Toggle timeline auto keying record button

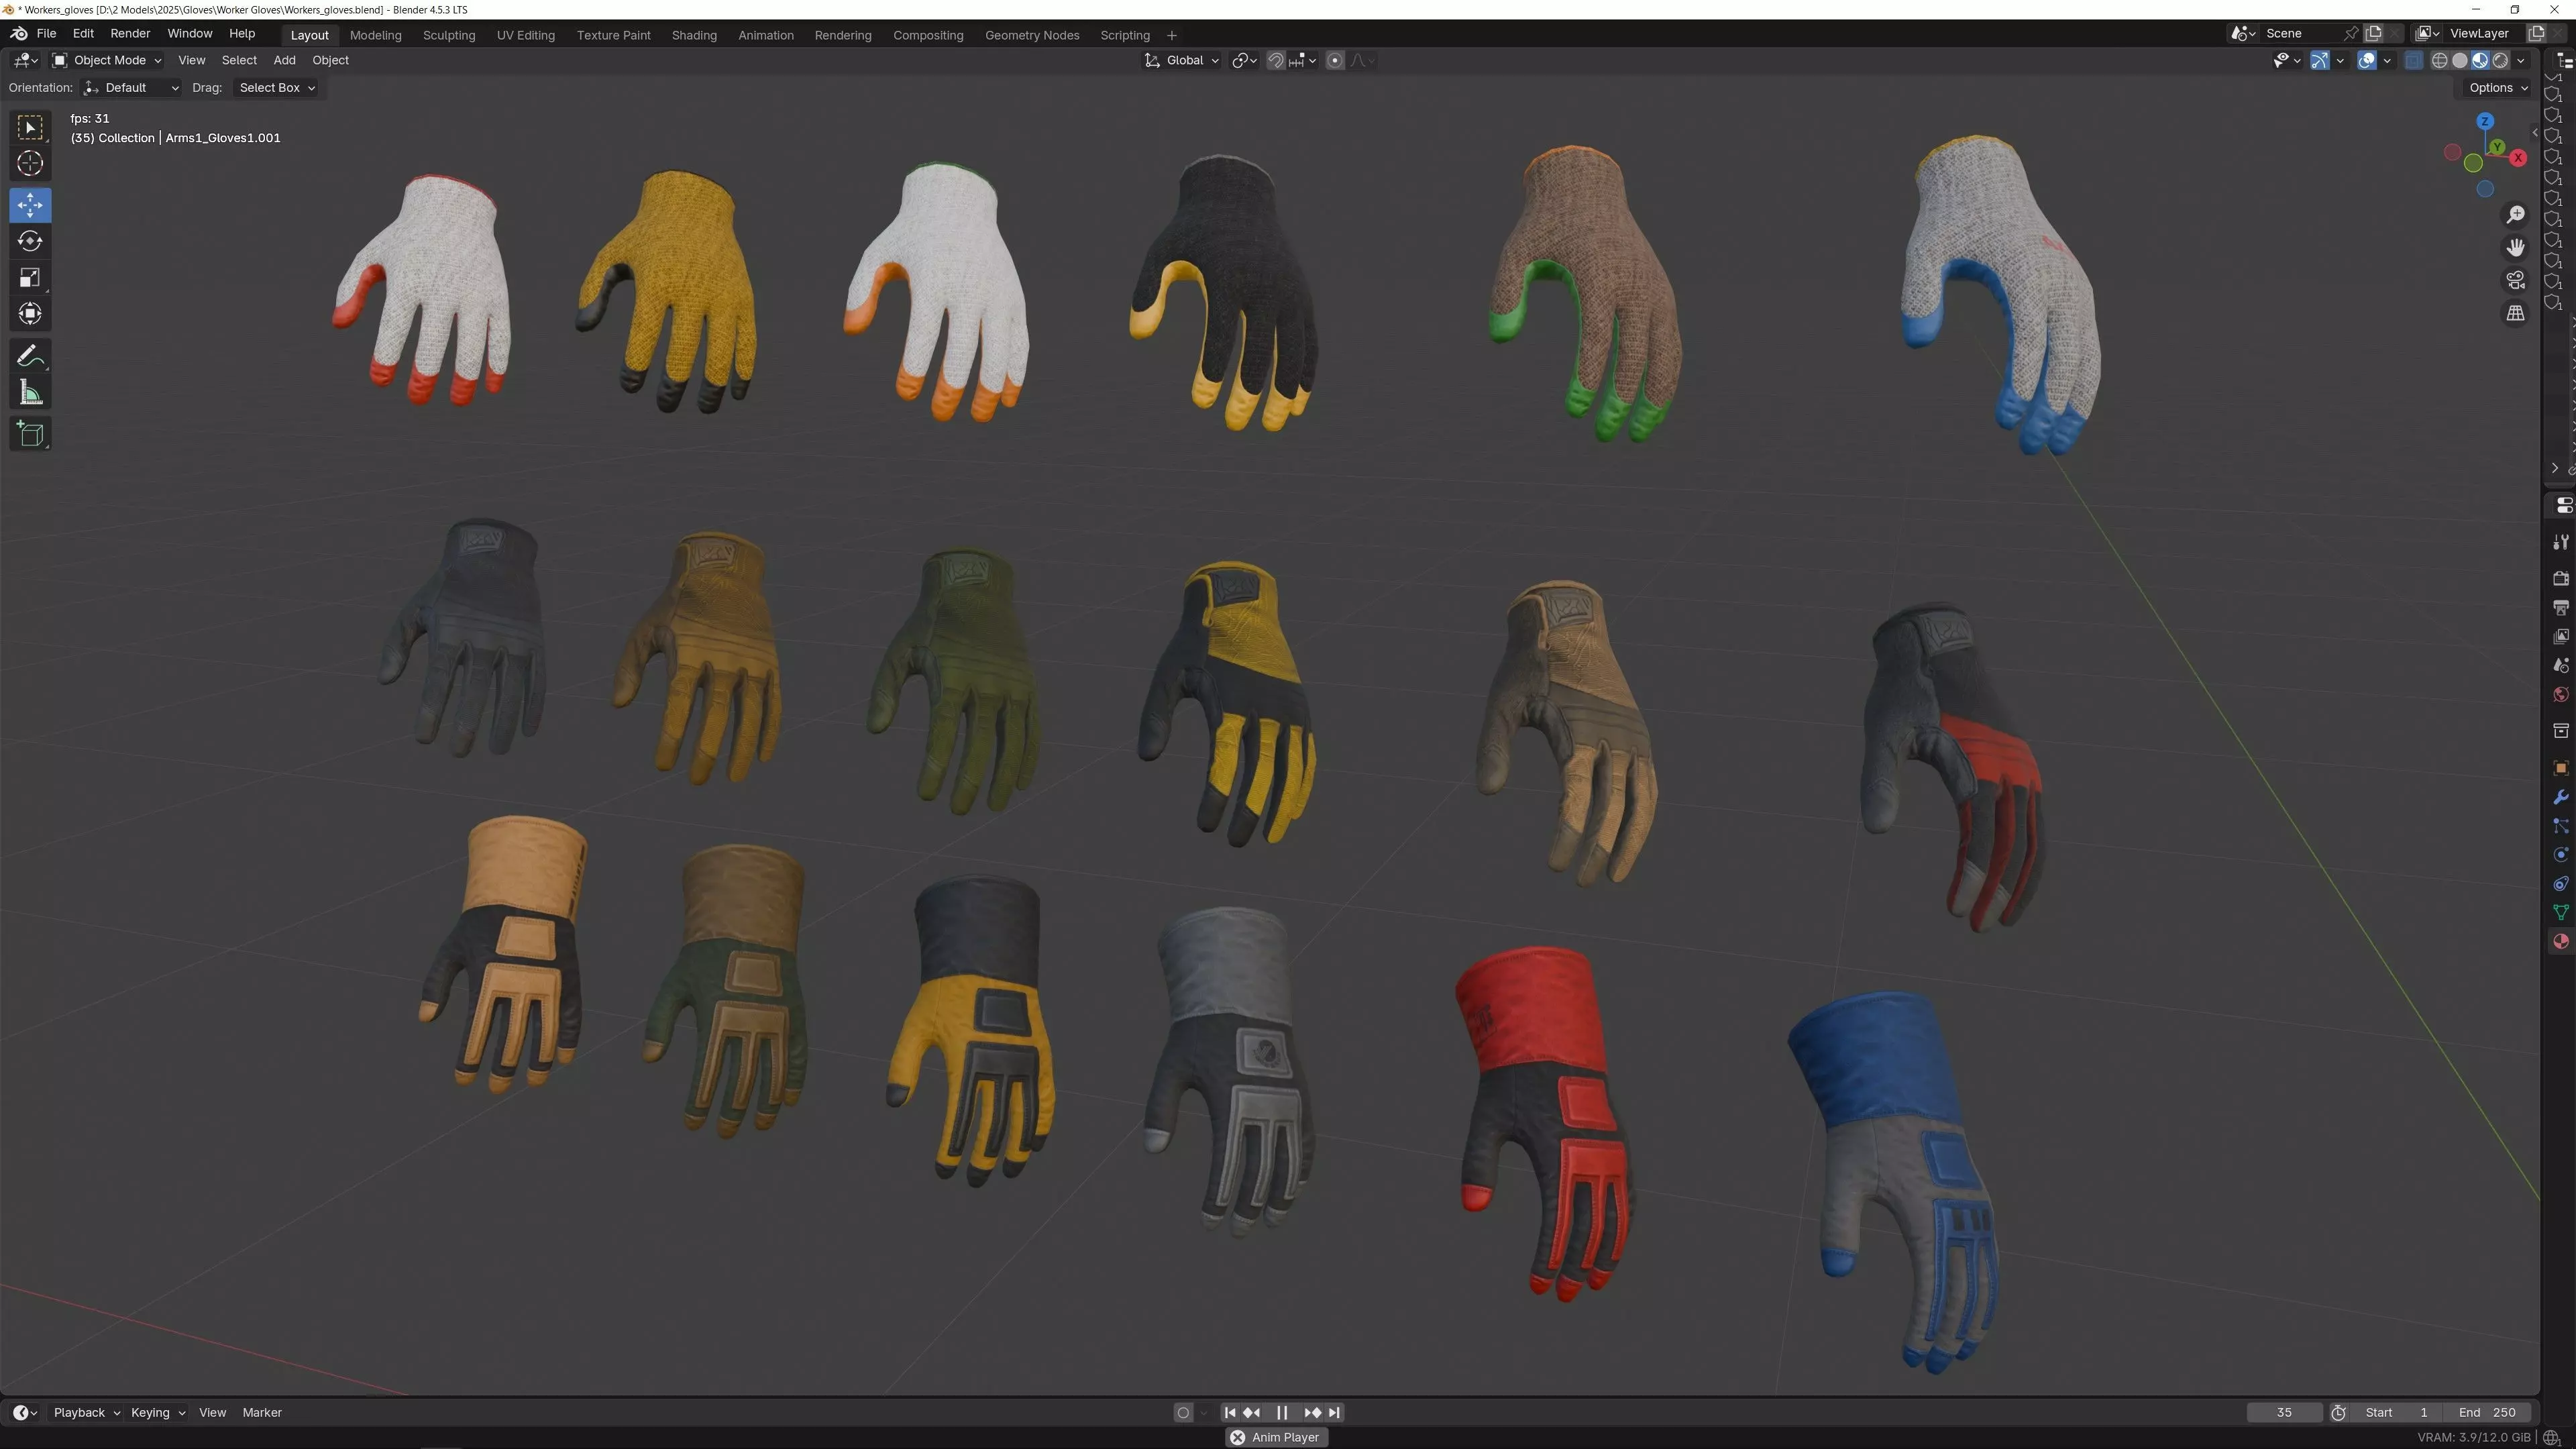click(1183, 1413)
